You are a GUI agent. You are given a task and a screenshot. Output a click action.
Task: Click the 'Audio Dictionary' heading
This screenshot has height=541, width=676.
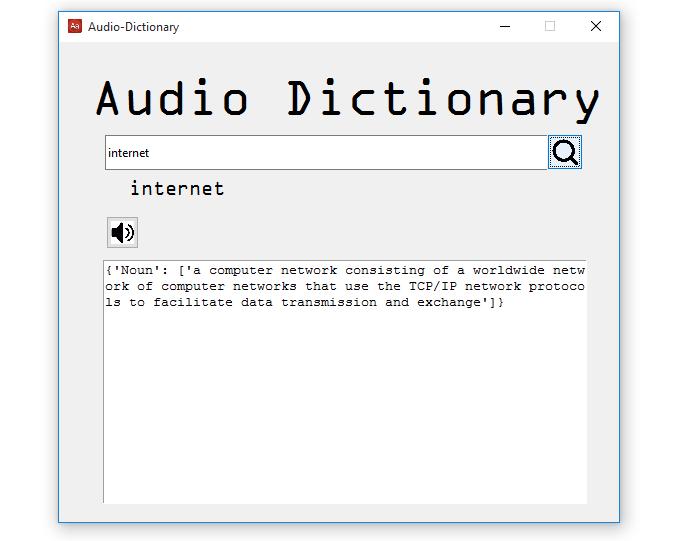(x=347, y=98)
